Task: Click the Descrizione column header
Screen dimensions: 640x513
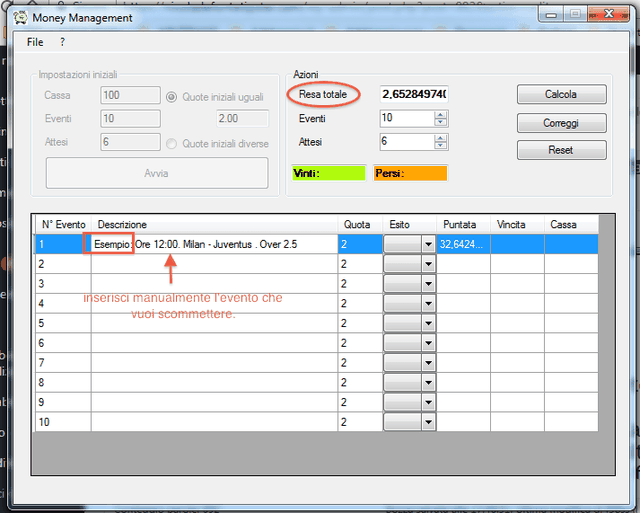Action: point(215,224)
